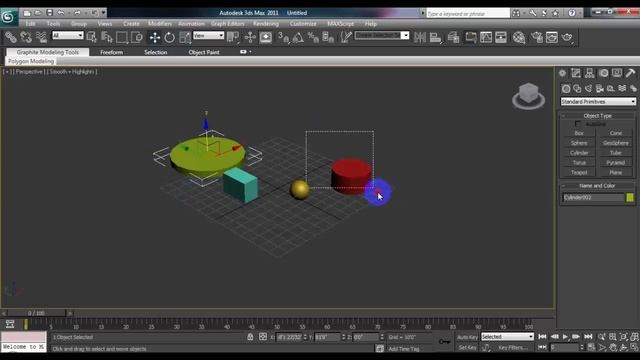The width and height of the screenshot is (640, 360).
Task: Open the Material Editor icon
Action: click(519, 38)
